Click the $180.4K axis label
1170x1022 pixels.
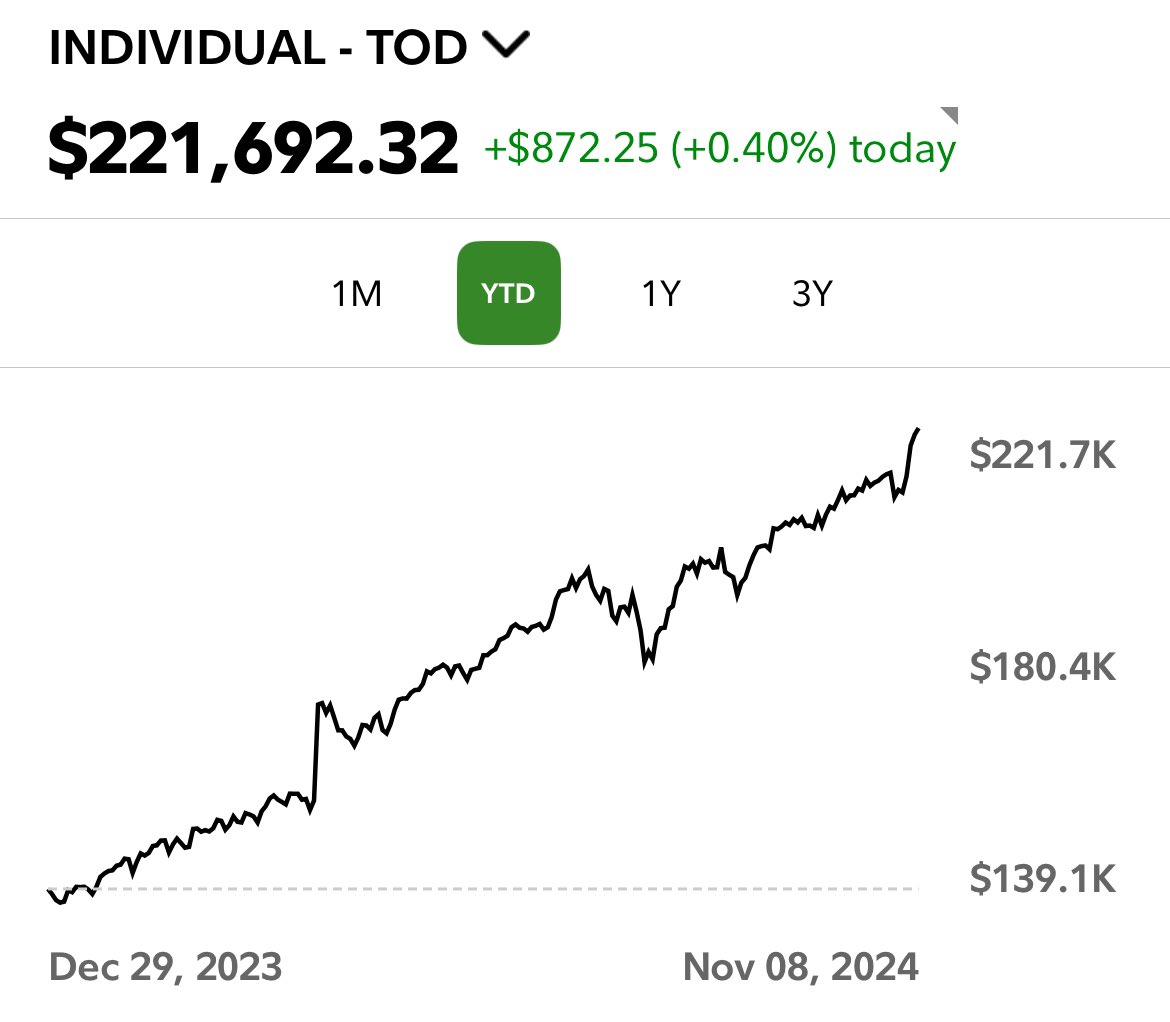tap(1042, 666)
